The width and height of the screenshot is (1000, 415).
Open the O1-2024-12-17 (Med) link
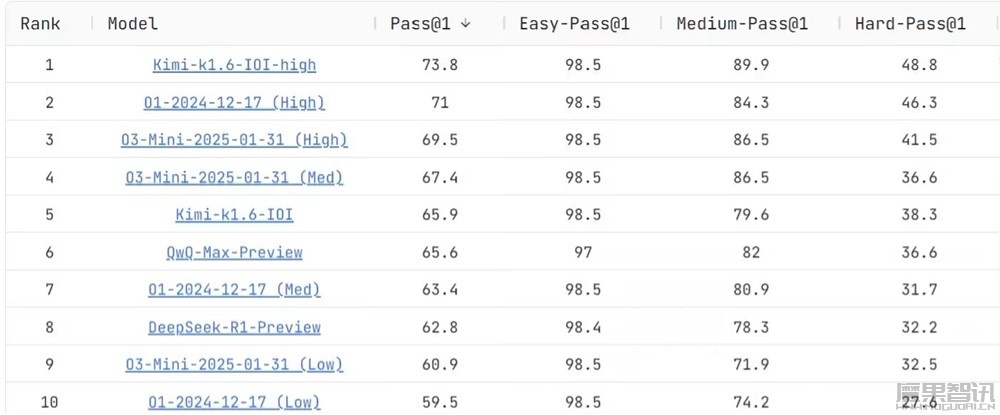click(234, 289)
